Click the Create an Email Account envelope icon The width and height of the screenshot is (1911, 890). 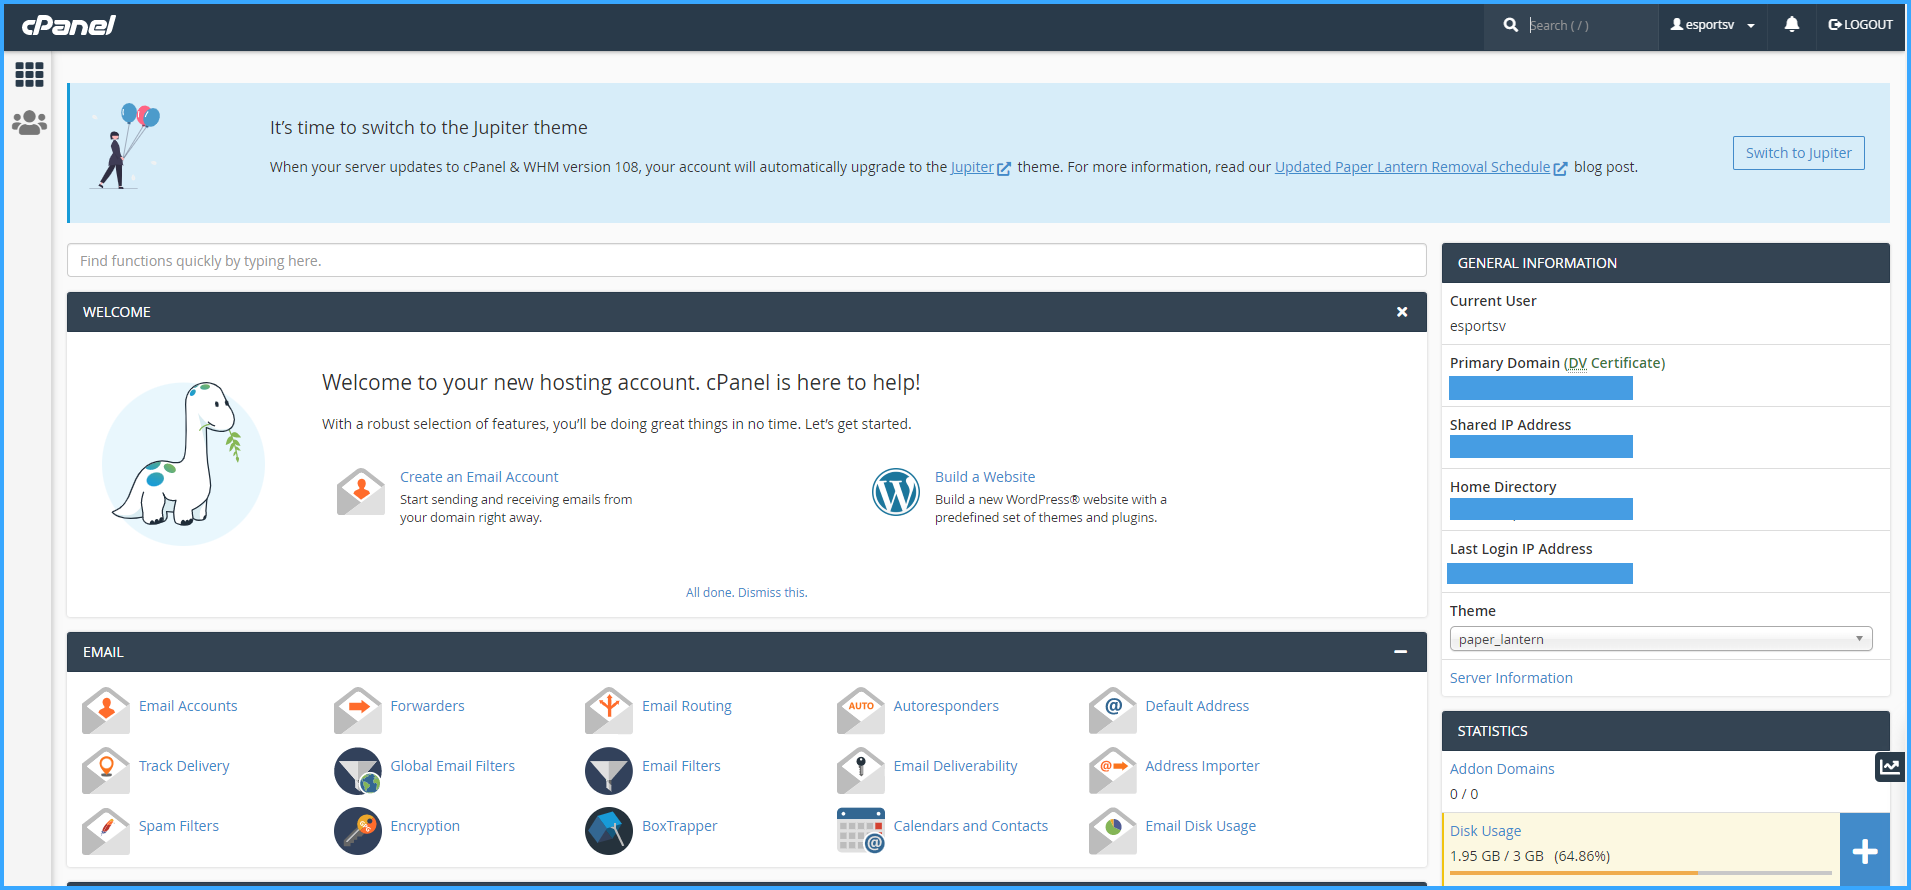coord(361,492)
